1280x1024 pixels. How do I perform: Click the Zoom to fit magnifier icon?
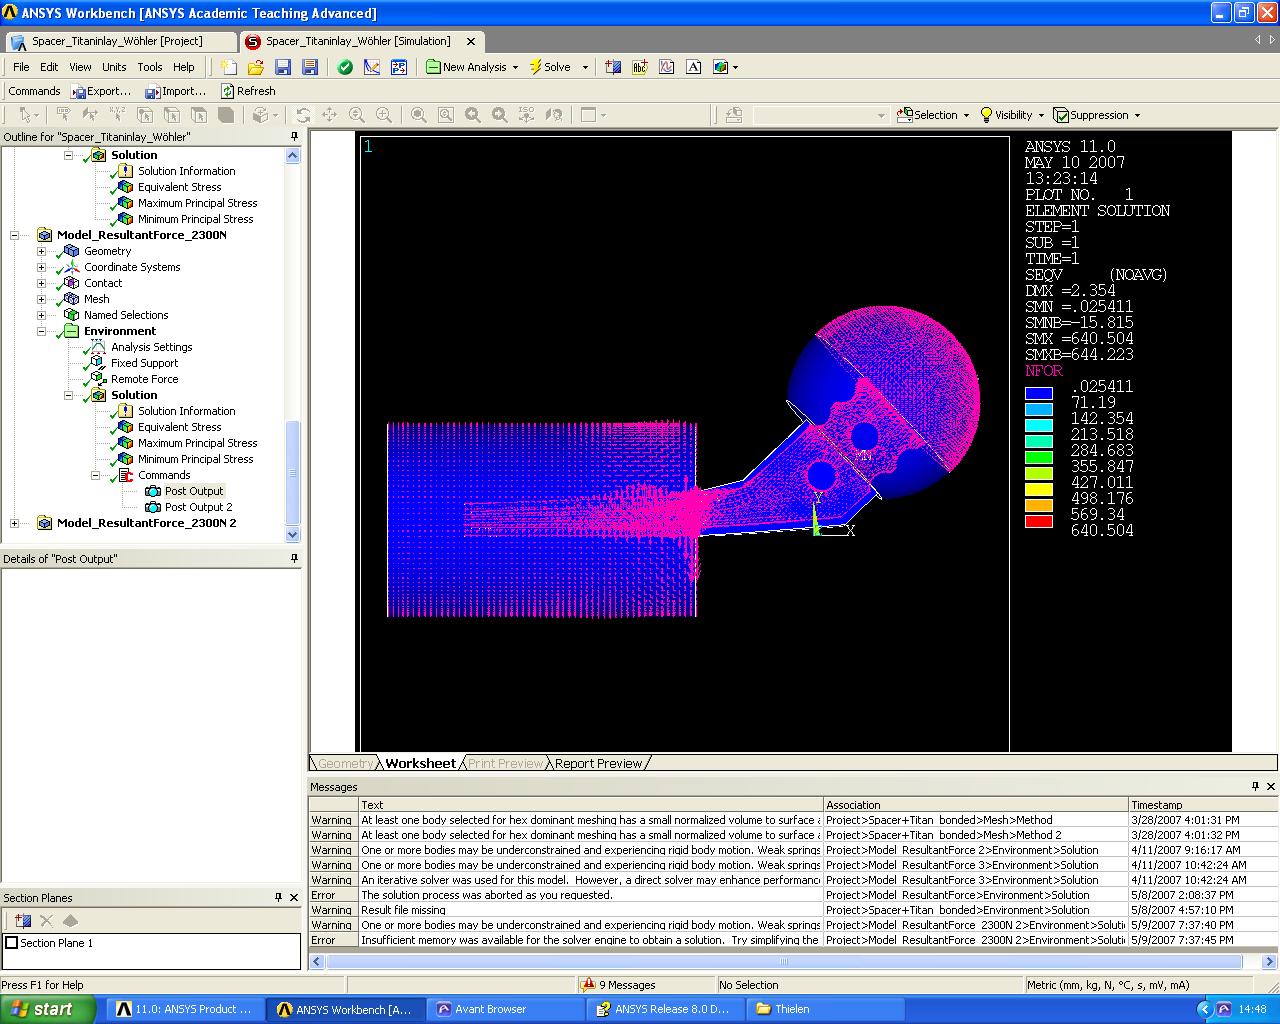pos(419,115)
